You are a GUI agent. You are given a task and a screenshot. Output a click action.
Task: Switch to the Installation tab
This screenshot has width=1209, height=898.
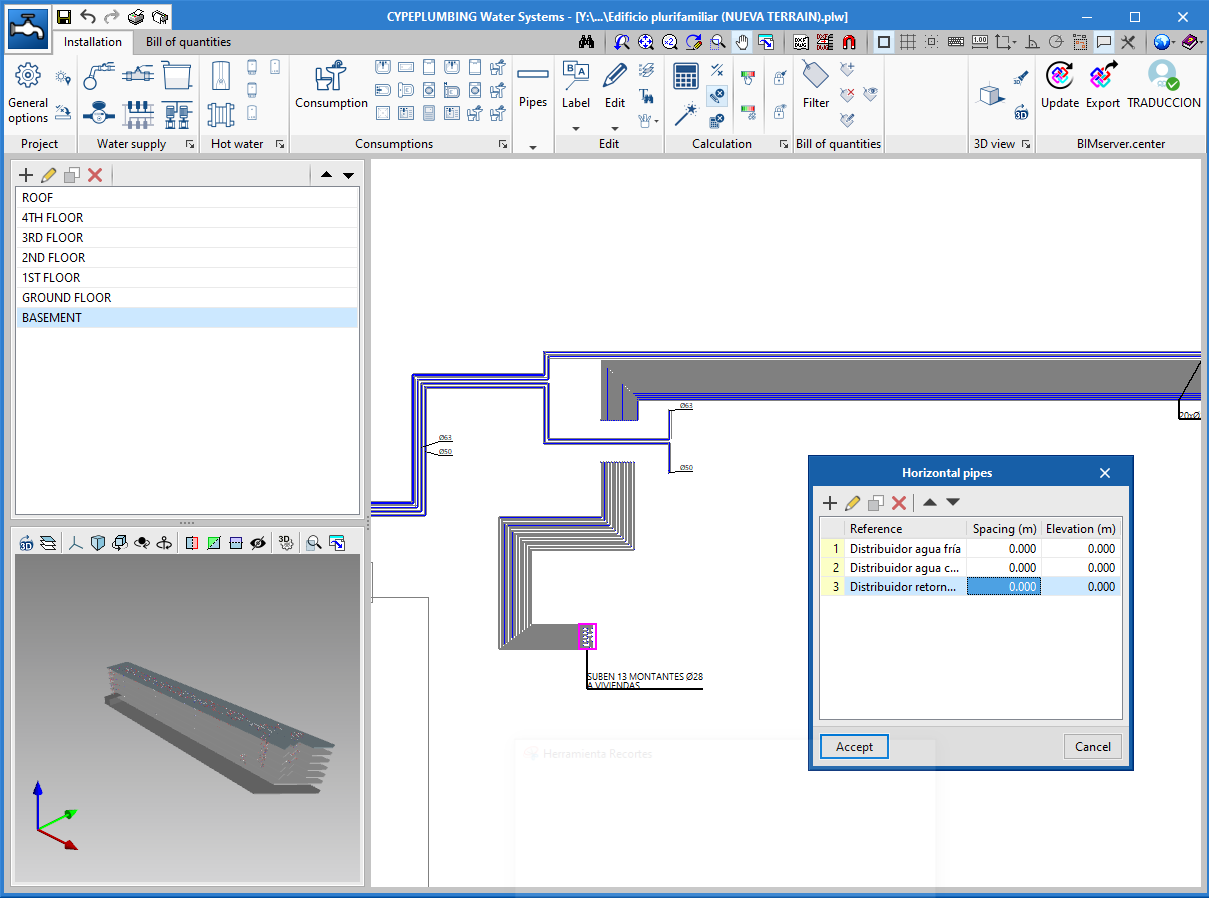[93, 42]
